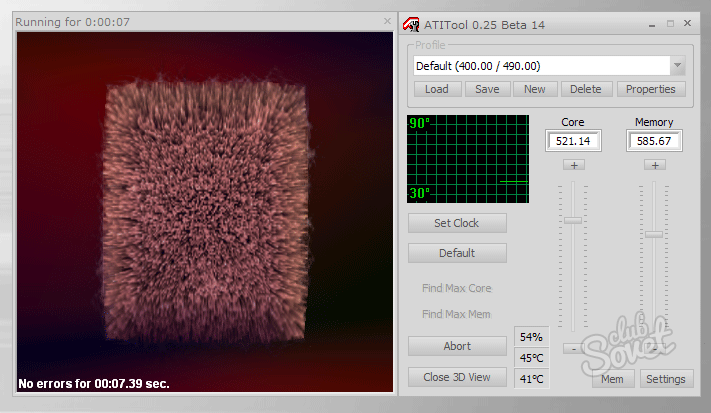Click the 'Running for 0:00:07' title text
This screenshot has width=711, height=413.
[x=73, y=22]
